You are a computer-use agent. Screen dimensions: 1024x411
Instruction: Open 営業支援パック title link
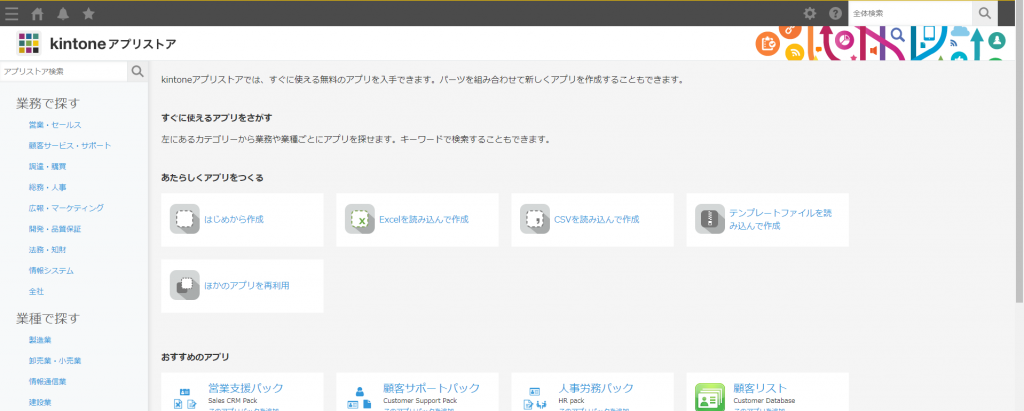tap(246, 388)
